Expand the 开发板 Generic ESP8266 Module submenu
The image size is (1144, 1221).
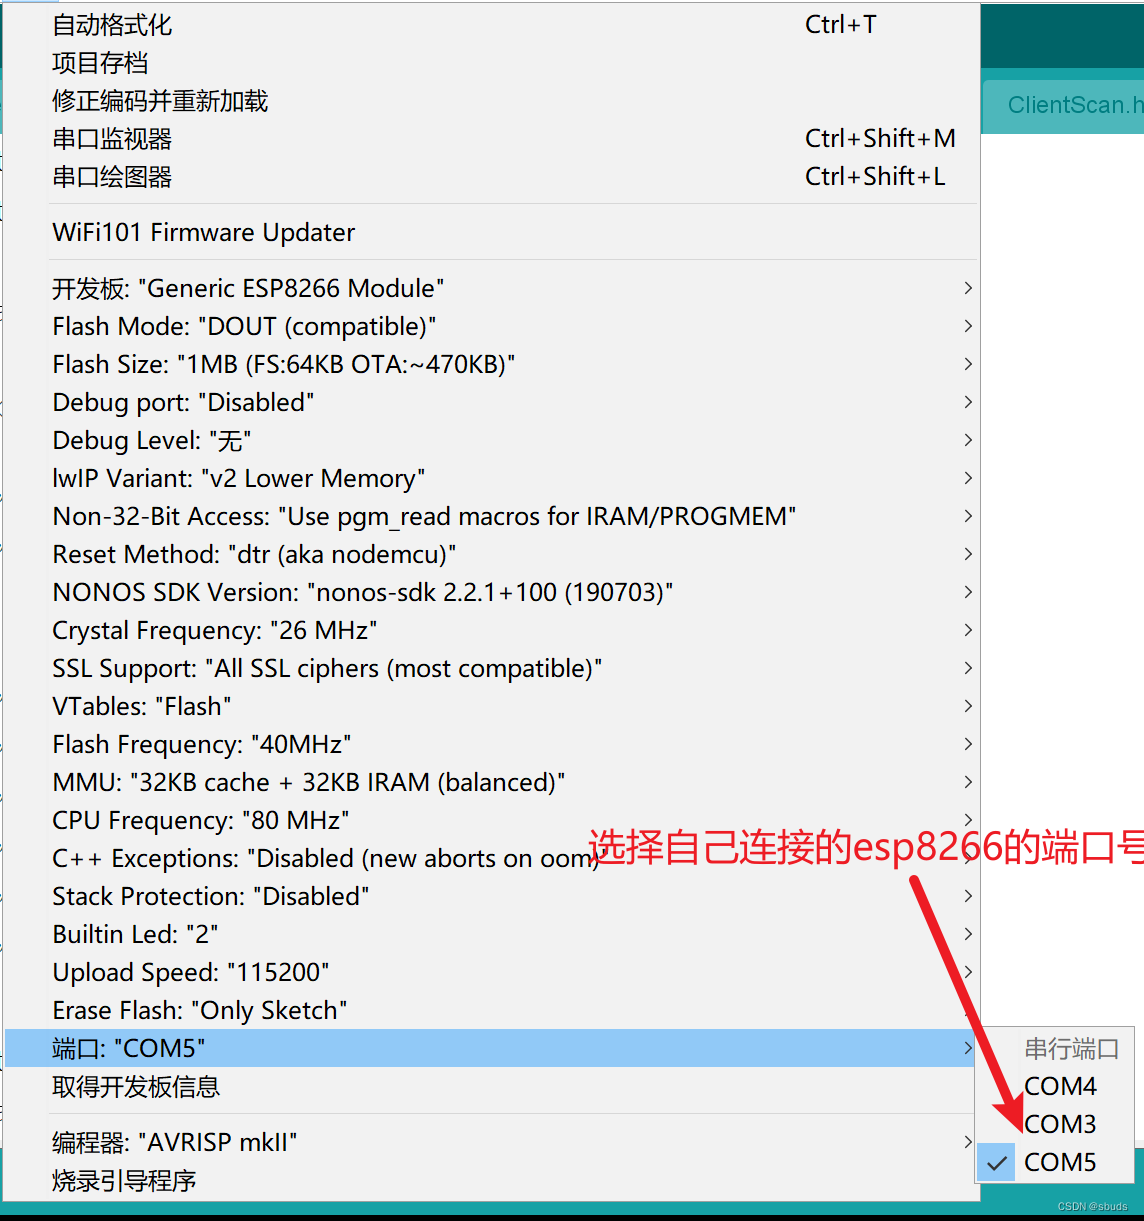248,288
